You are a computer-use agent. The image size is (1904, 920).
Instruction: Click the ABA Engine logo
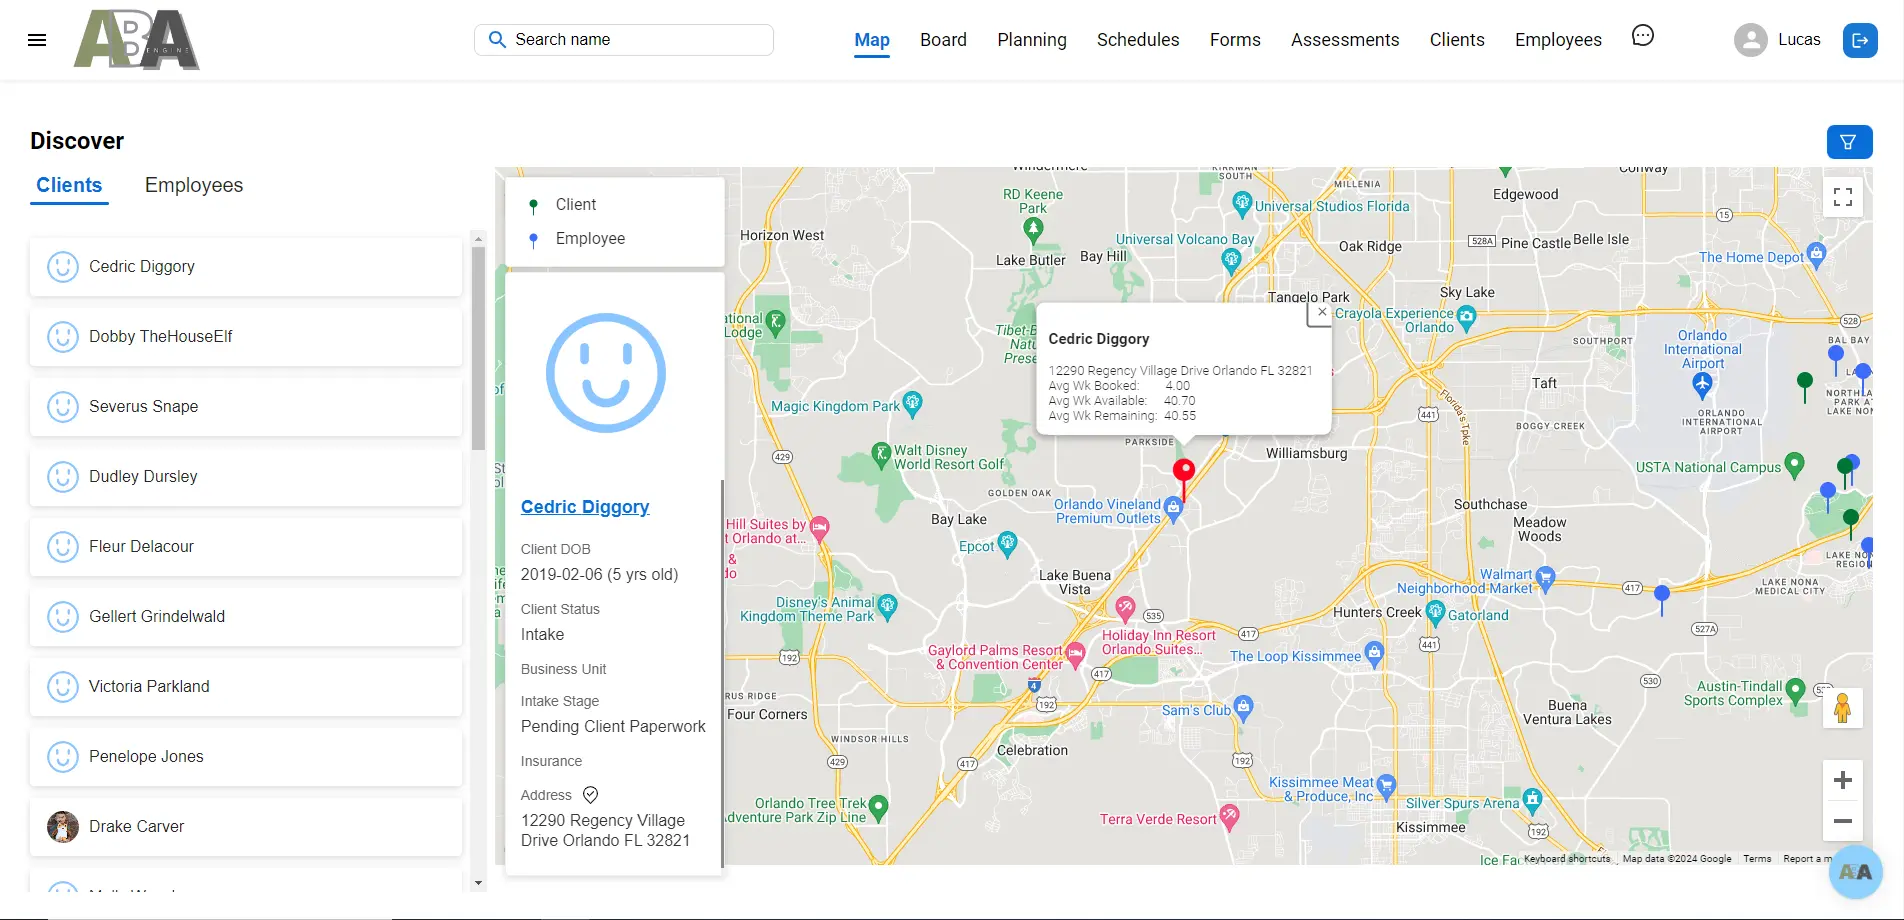137,40
